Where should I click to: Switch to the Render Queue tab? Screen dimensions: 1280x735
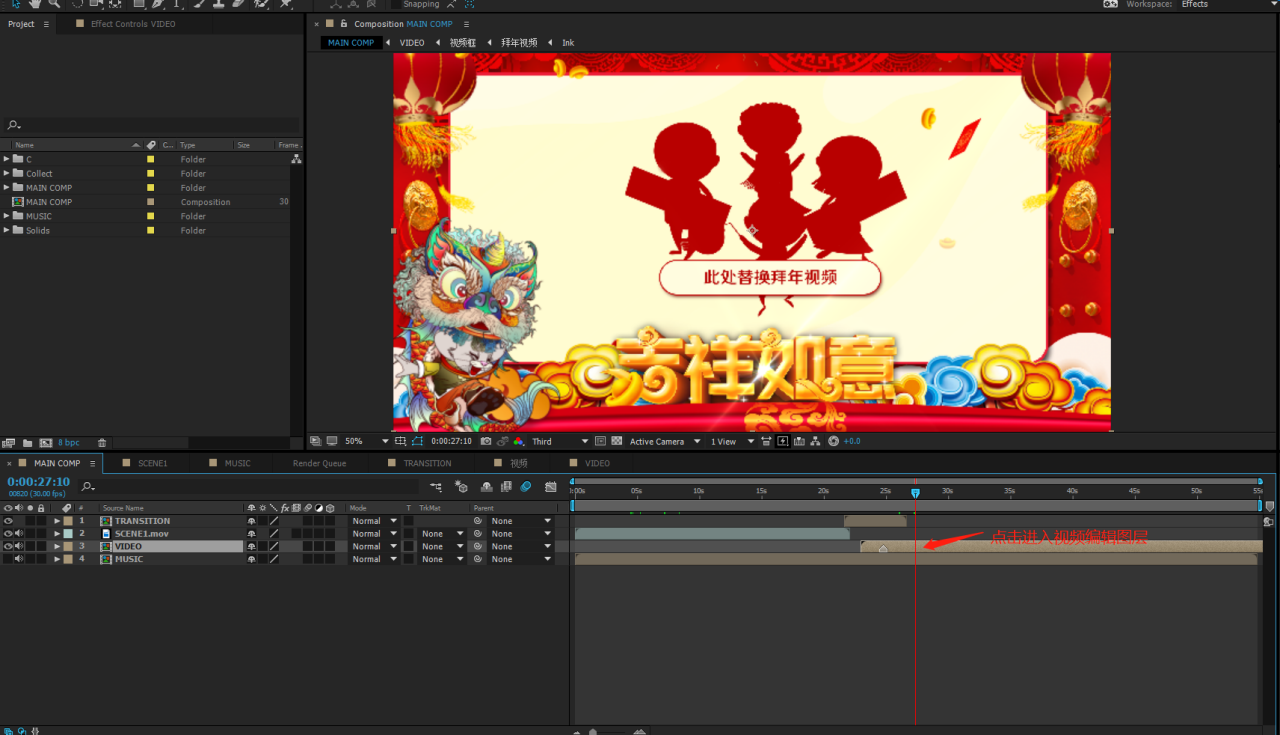point(319,464)
